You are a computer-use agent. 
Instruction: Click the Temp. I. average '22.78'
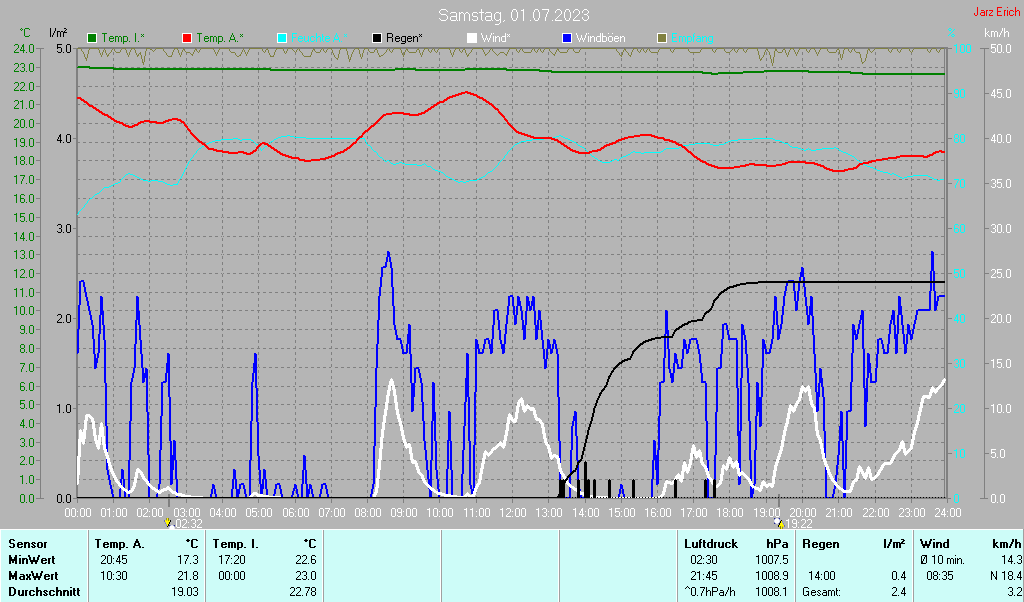coord(302,592)
